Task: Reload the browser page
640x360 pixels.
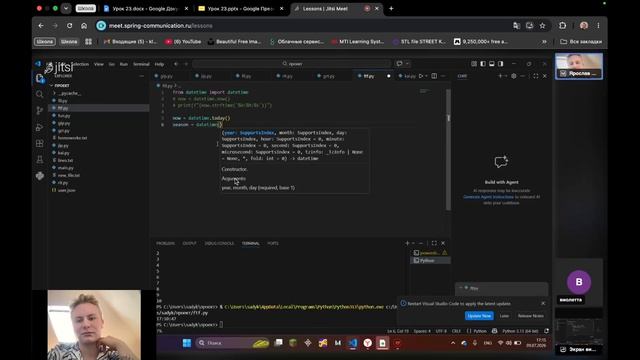Action: coord(69,26)
